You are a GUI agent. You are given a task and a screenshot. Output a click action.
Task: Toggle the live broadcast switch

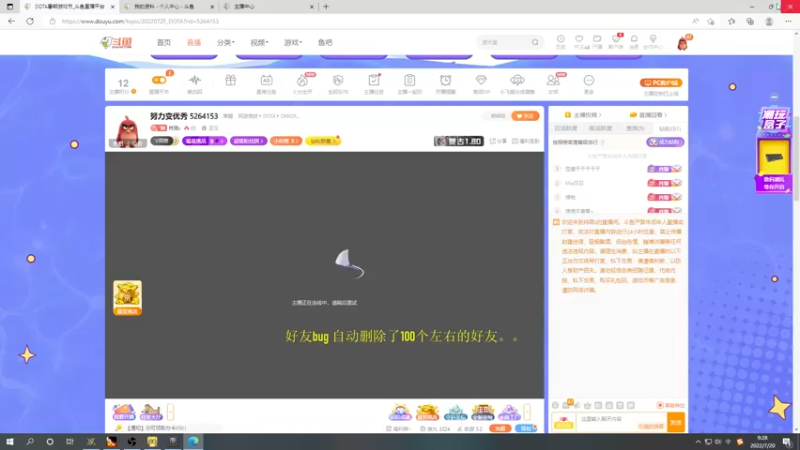[159, 80]
